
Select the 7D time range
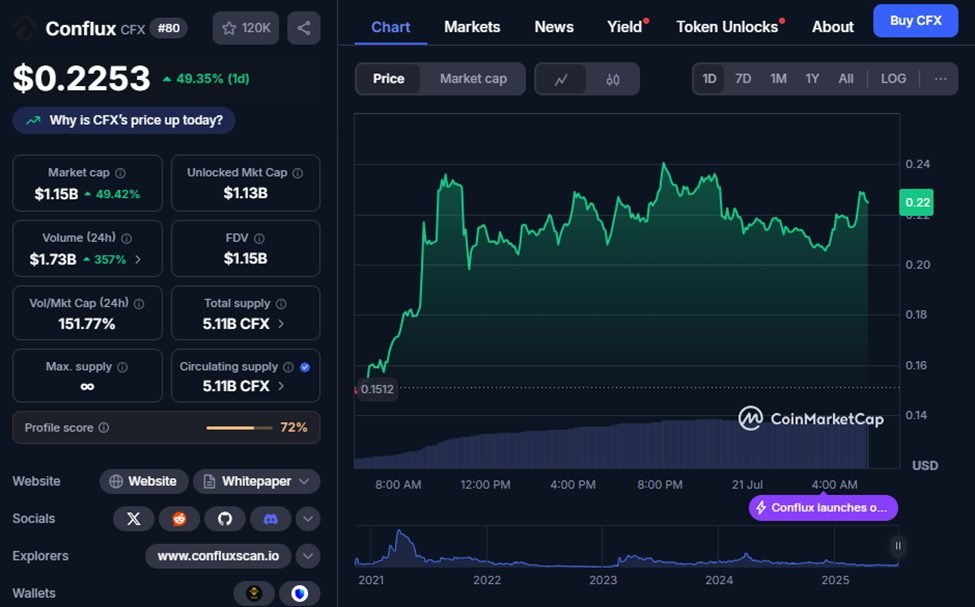point(743,79)
